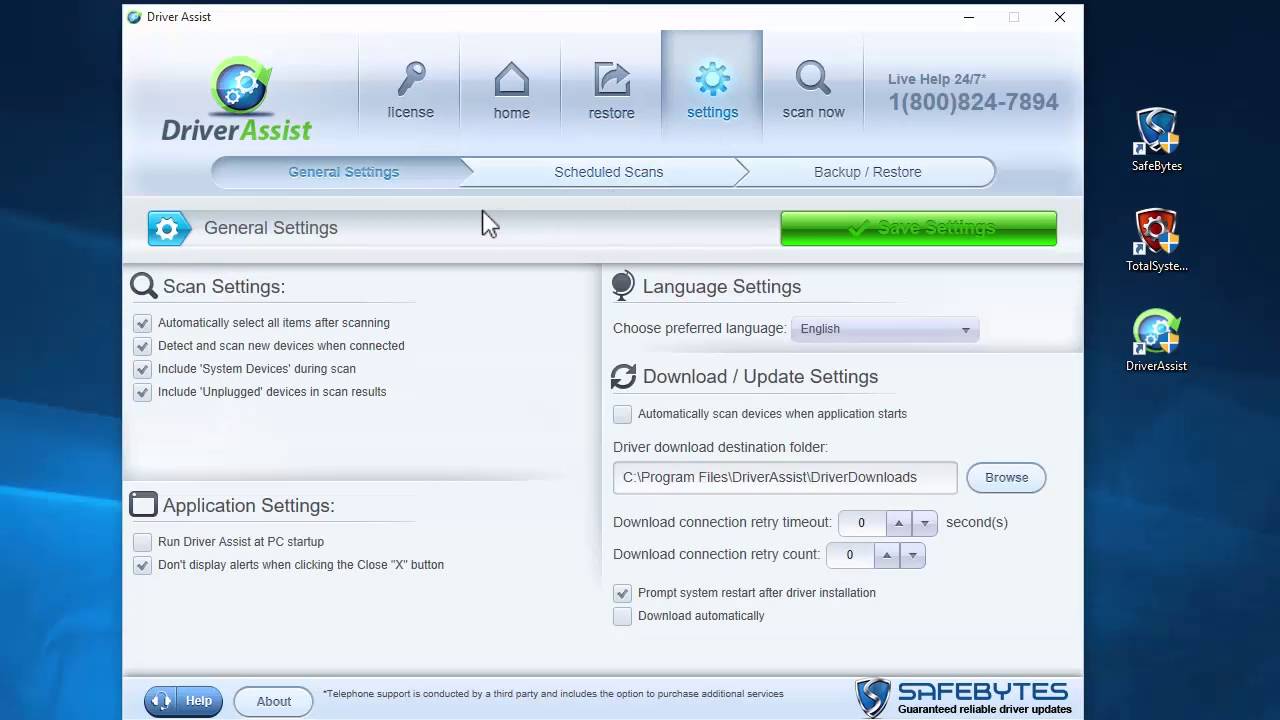Click Driver Assist title bar icon
This screenshot has height=720, width=1280.
[x=135, y=17]
